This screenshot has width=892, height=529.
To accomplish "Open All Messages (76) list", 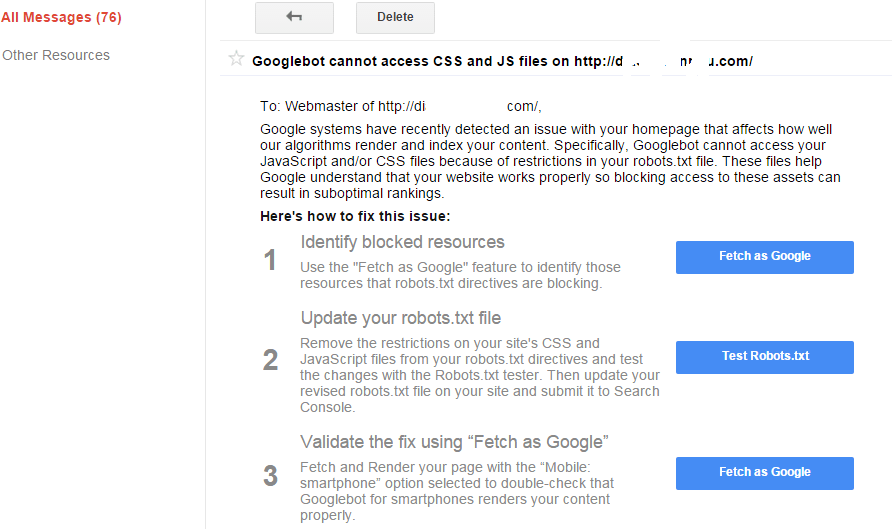I will [x=61, y=18].
